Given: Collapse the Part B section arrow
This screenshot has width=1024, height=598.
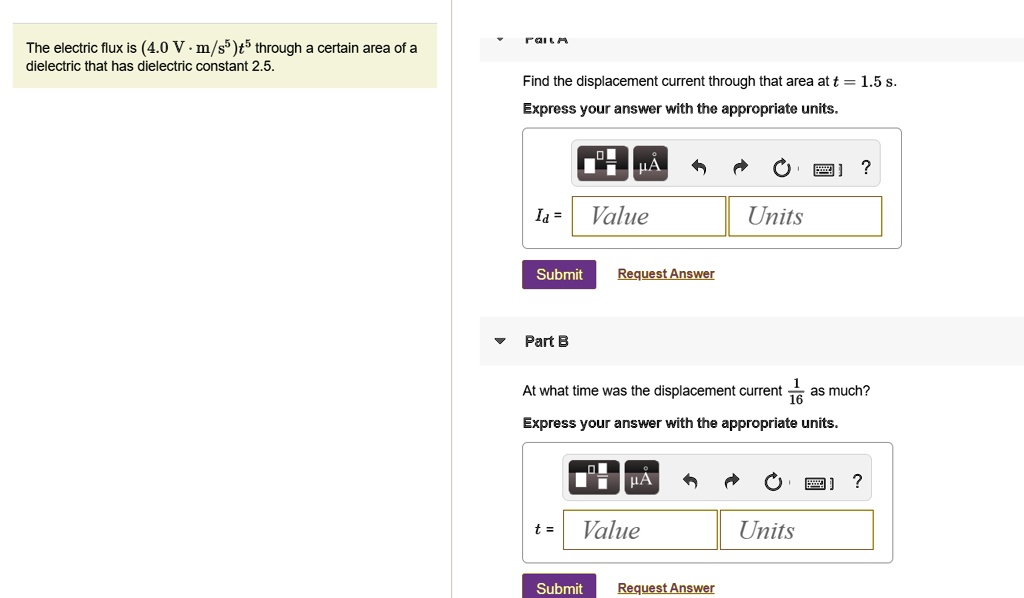Looking at the screenshot, I should [x=500, y=341].
